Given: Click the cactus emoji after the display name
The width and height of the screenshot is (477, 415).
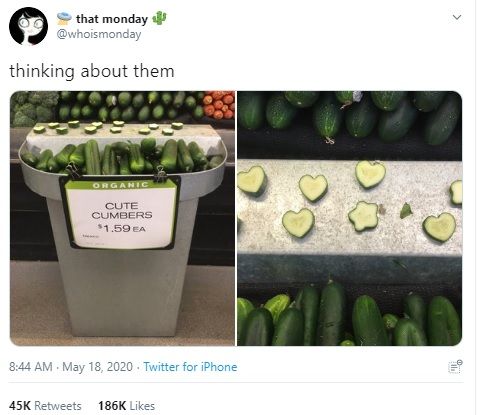Looking at the screenshot, I should pyautogui.click(x=159, y=18).
